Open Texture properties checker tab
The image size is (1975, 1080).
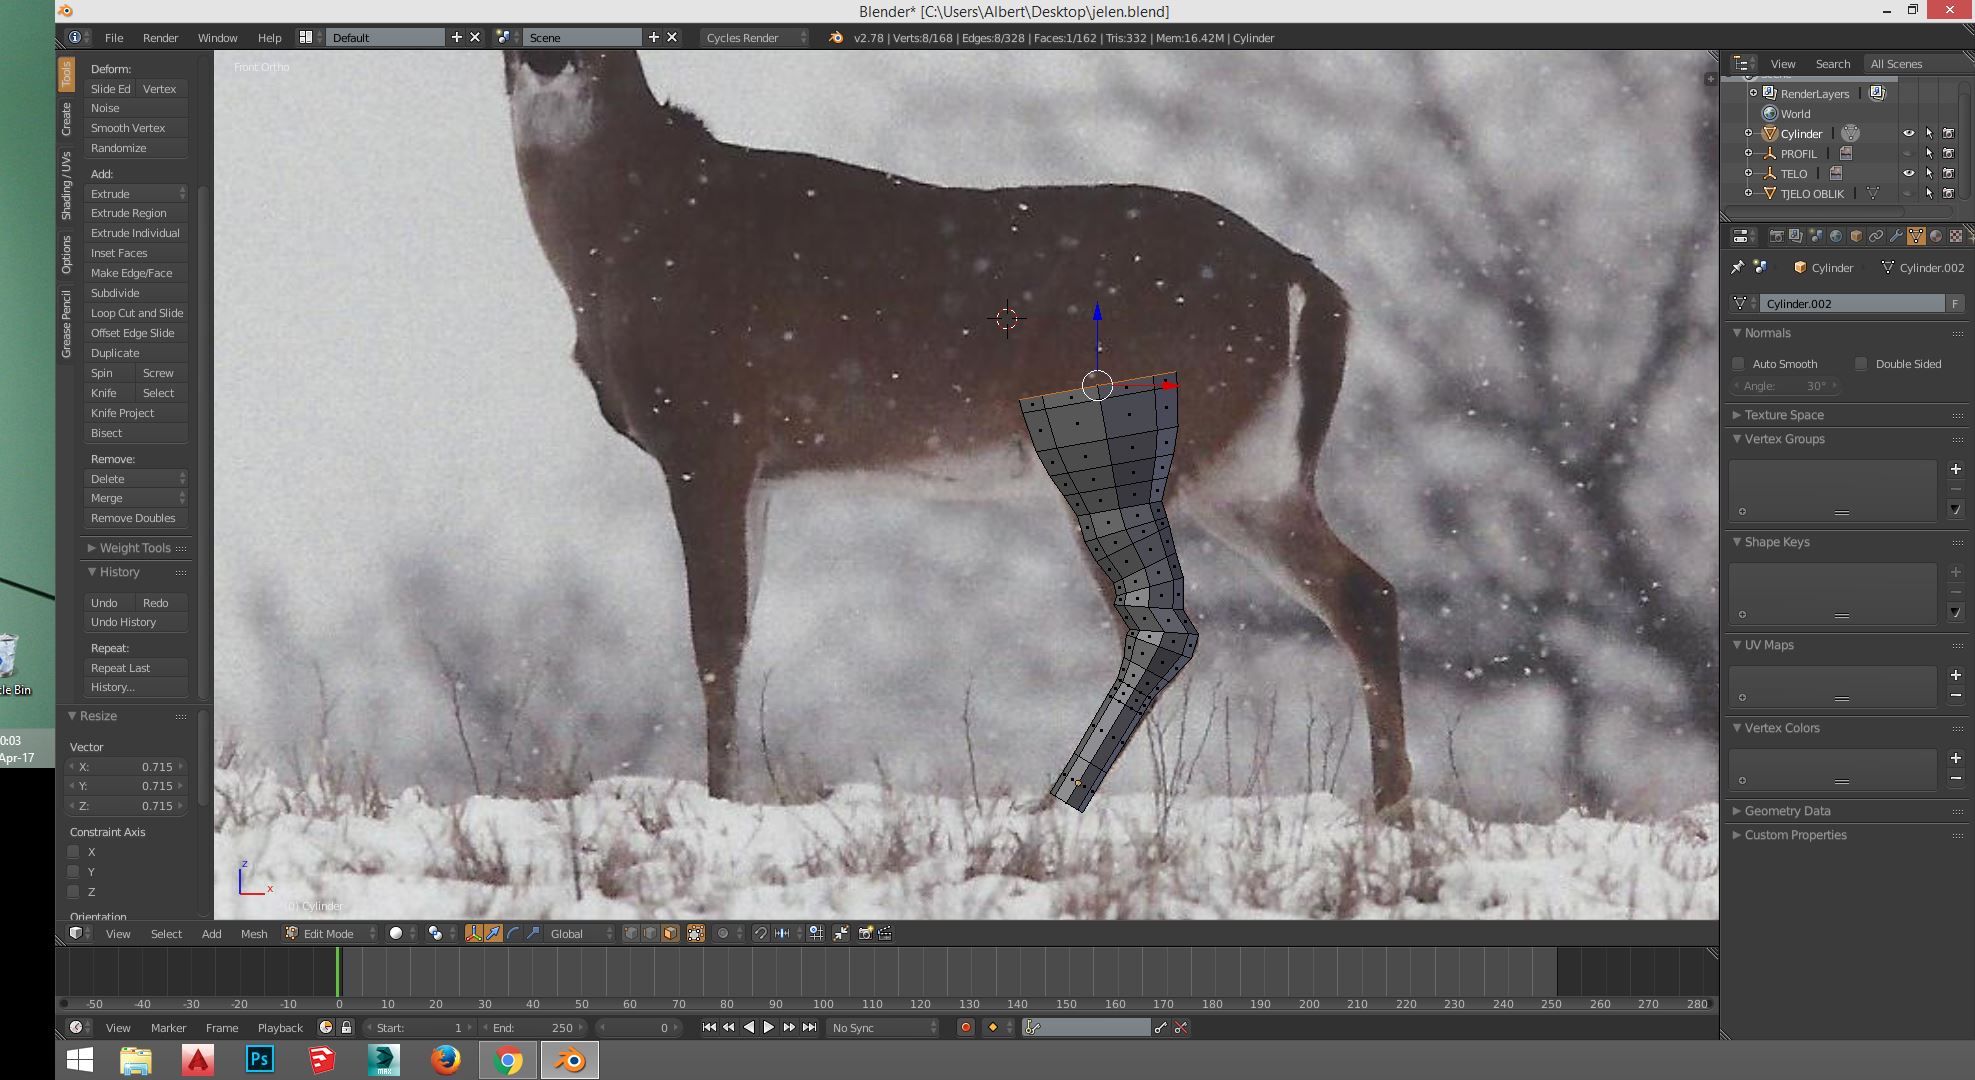pos(1956,236)
